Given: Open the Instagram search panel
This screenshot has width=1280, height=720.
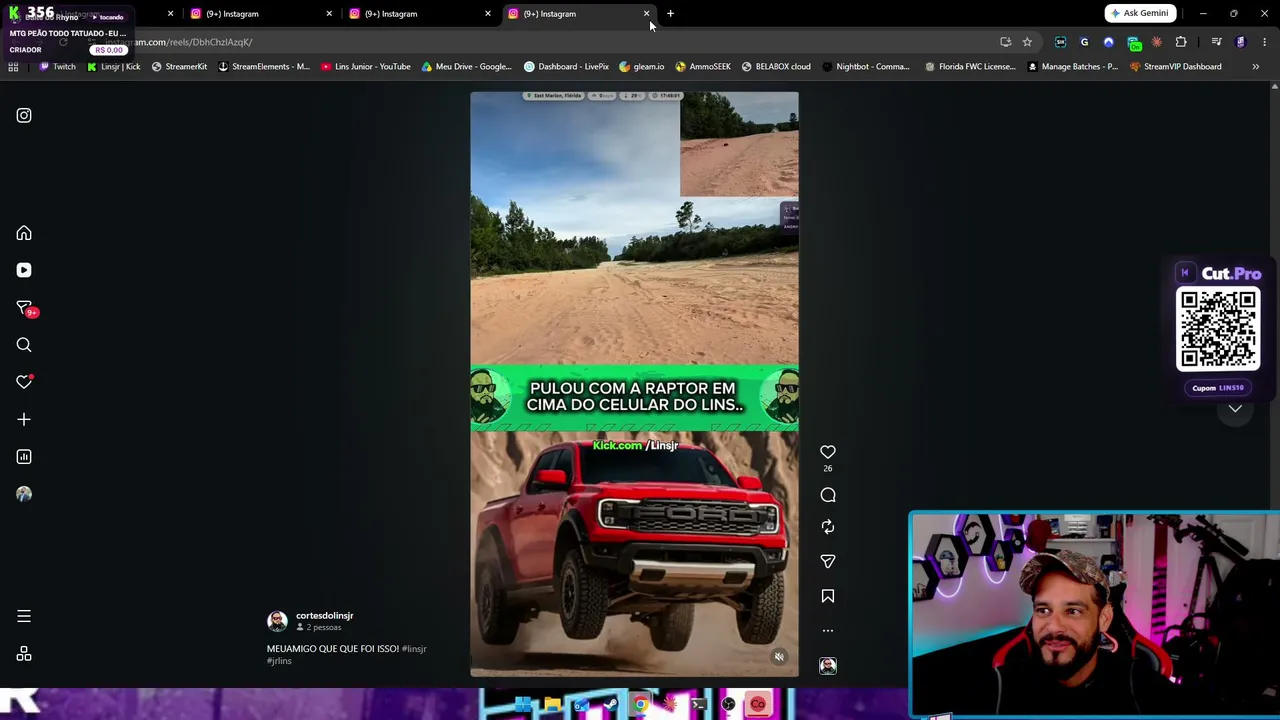Looking at the screenshot, I should point(24,345).
